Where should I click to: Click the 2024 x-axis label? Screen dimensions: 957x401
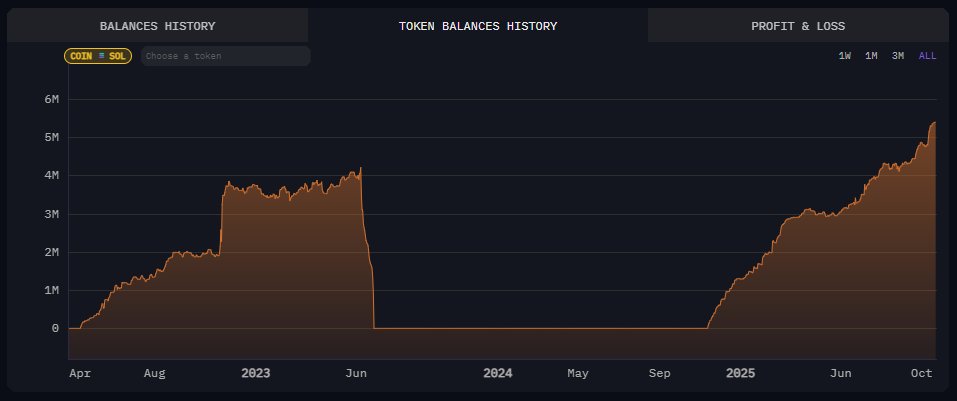point(498,374)
